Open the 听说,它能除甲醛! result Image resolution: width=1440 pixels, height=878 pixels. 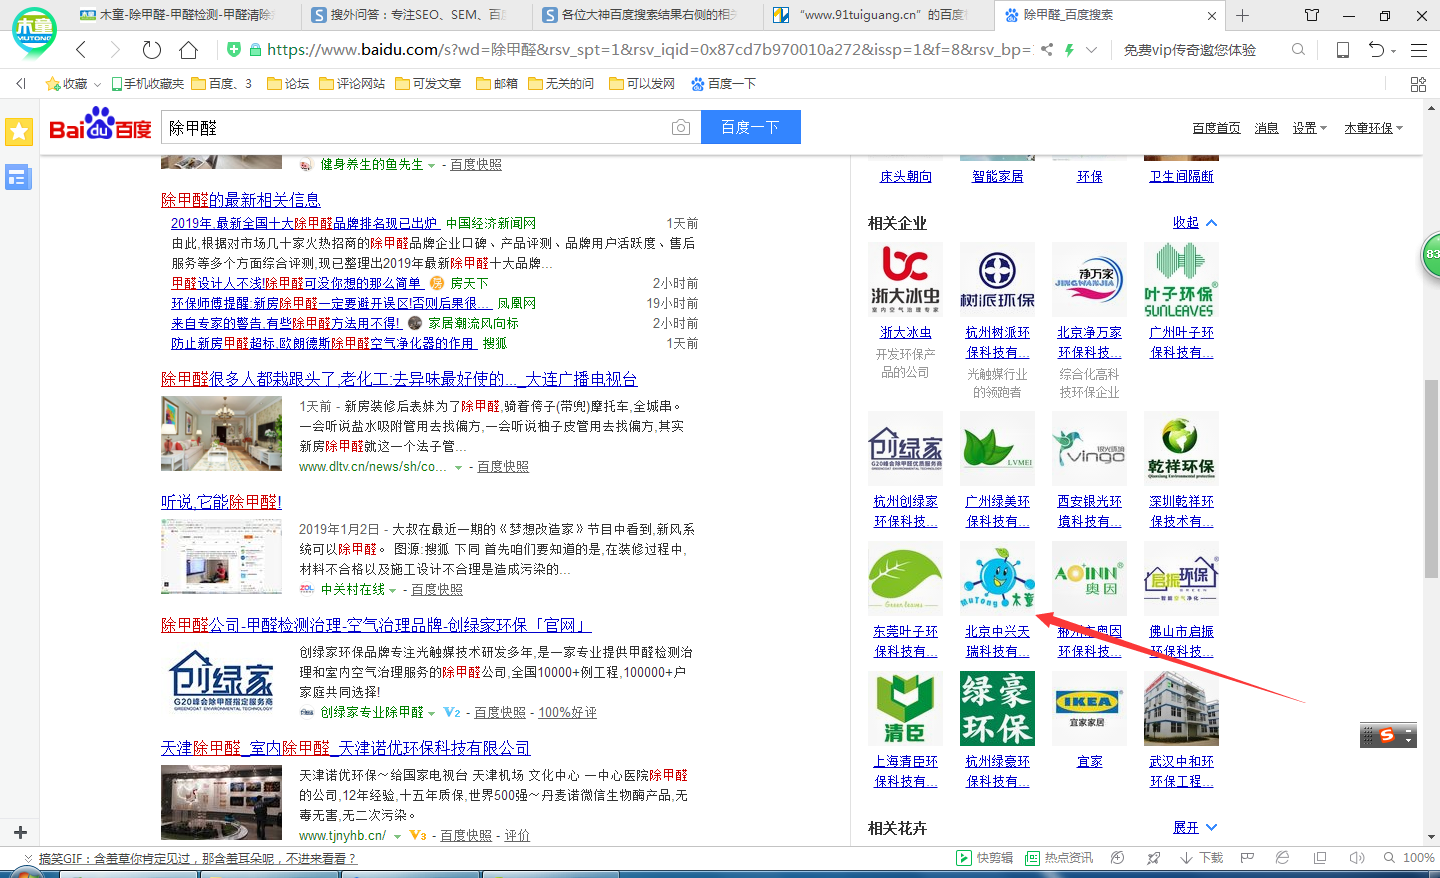221,502
